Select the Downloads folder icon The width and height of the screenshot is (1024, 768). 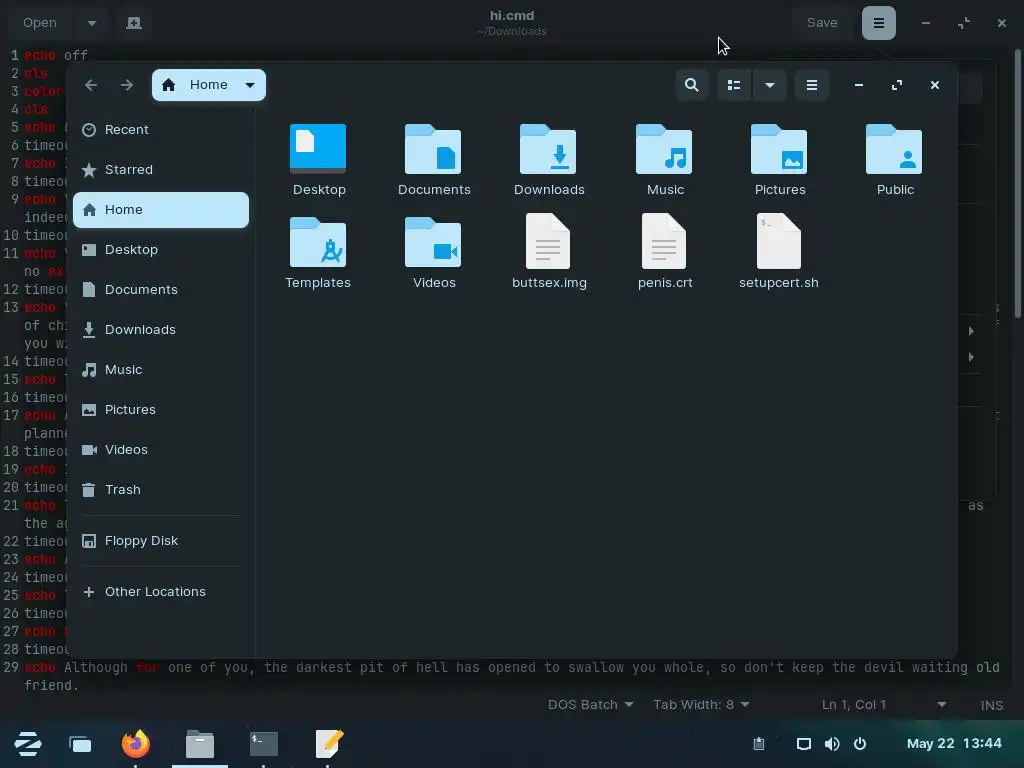tap(548, 150)
